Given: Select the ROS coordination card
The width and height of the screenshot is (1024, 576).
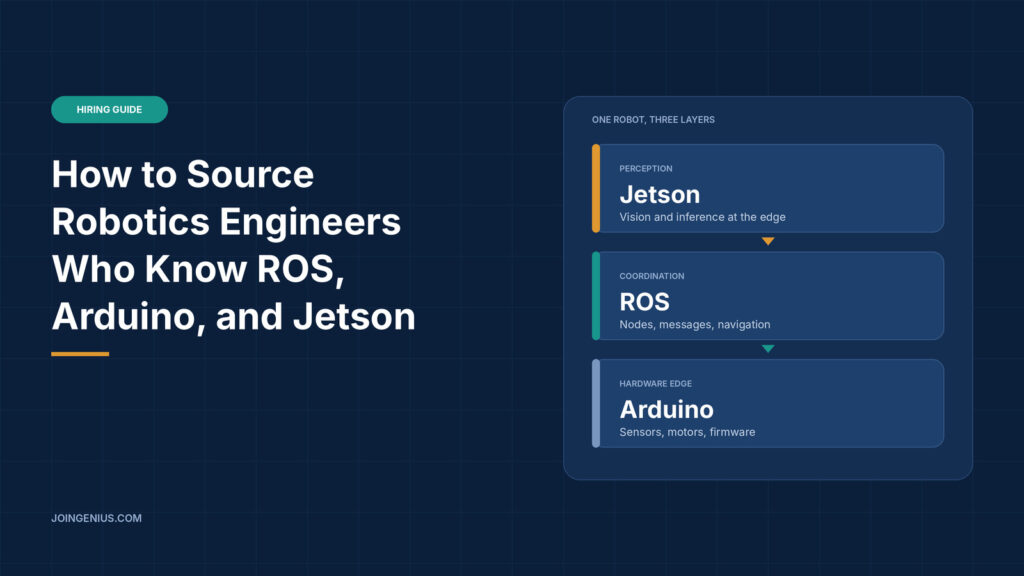Looking at the screenshot, I should [768, 296].
